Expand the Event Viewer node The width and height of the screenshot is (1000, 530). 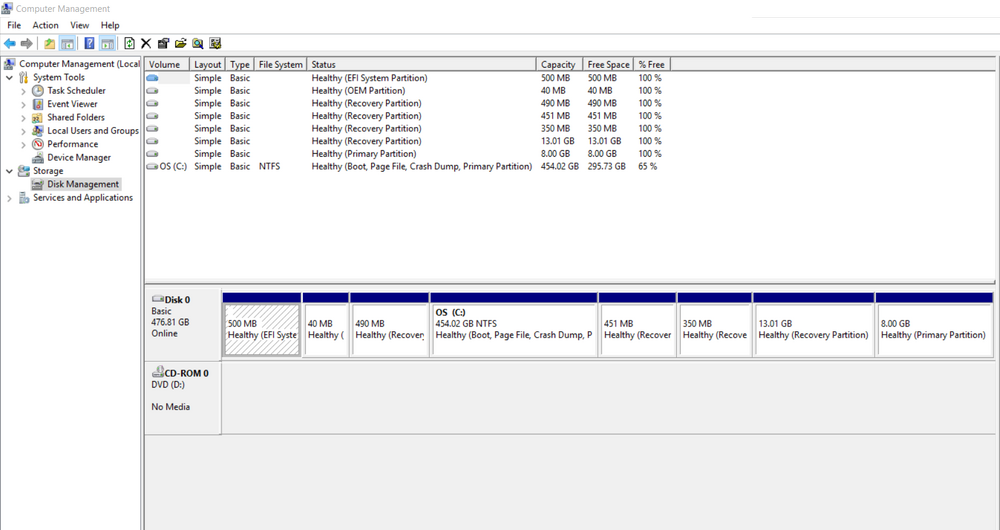(24, 105)
